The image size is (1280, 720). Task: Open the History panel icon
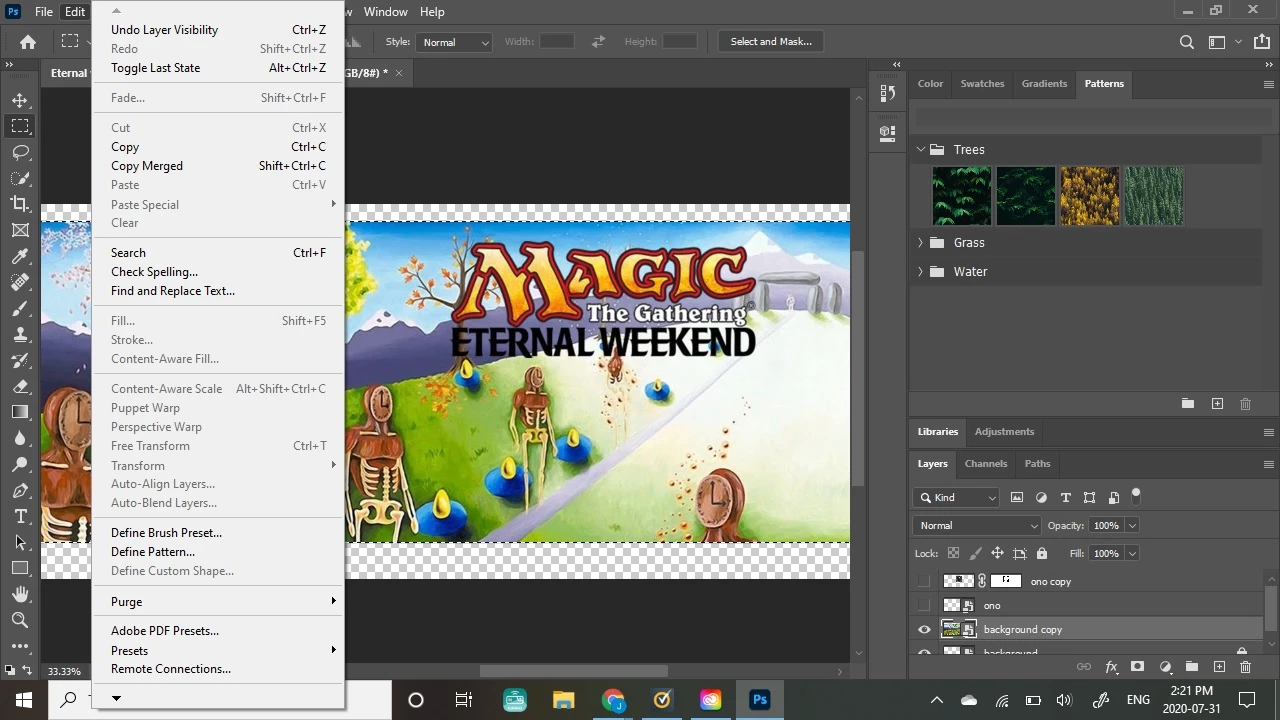click(887, 93)
